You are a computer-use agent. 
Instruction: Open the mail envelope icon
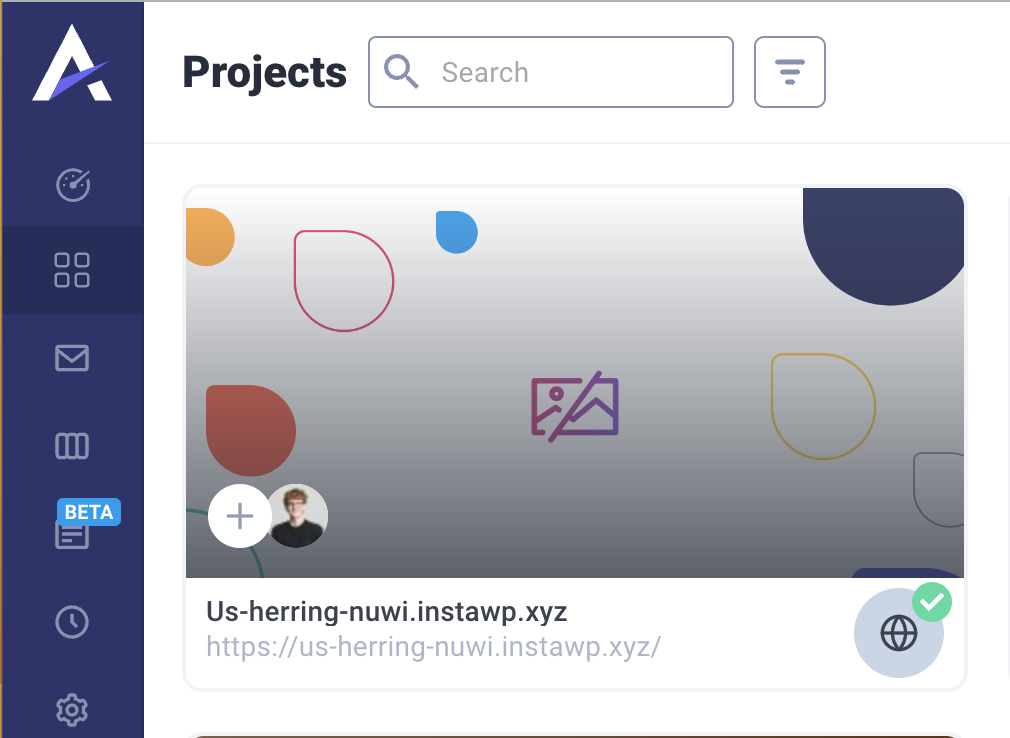[x=72, y=358]
